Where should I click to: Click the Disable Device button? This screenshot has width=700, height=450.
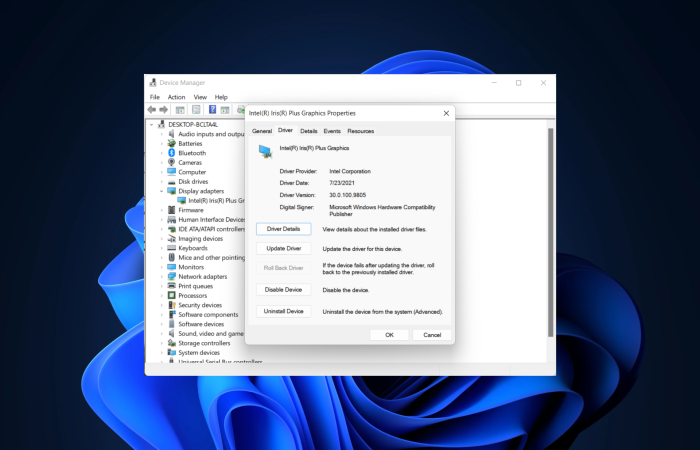(283, 290)
